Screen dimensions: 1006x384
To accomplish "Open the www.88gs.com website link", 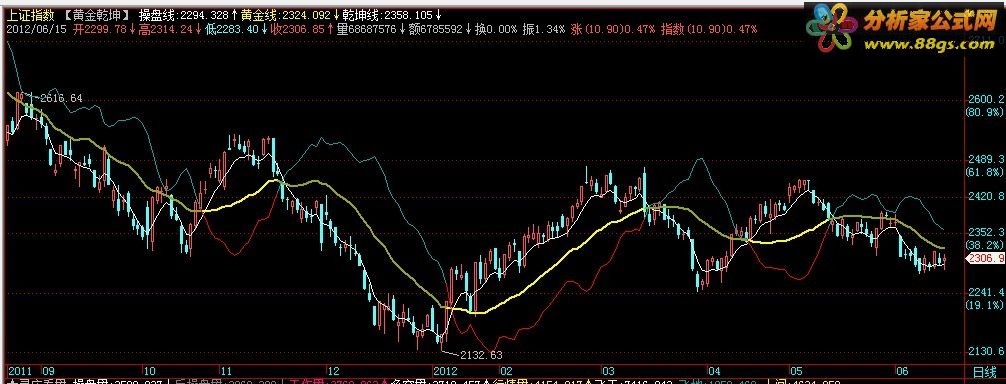I will 928,43.
